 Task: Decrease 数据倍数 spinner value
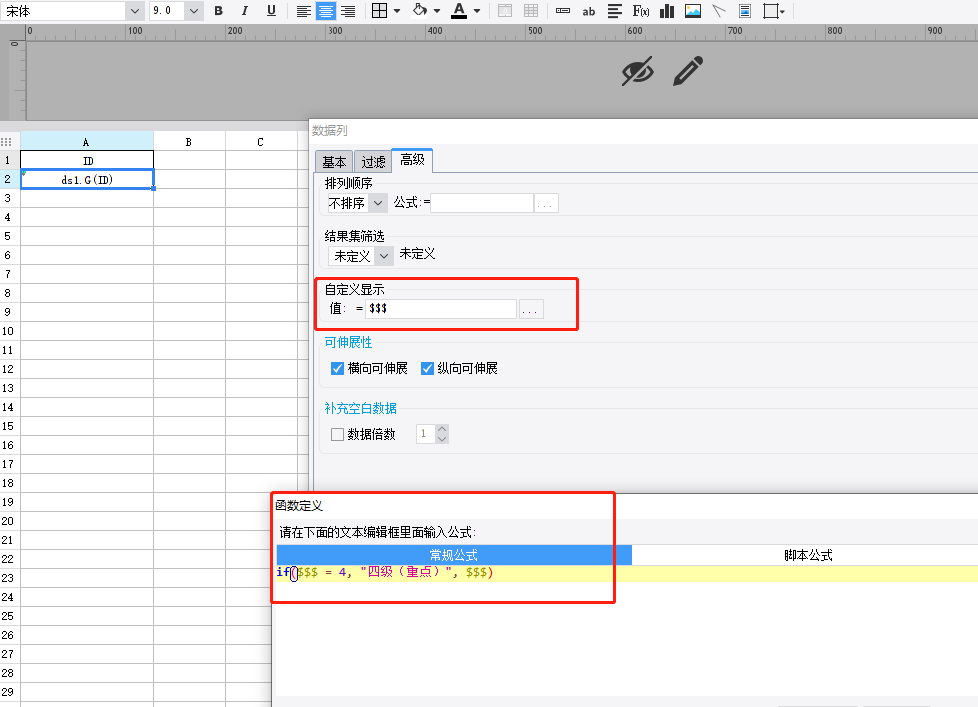click(442, 439)
